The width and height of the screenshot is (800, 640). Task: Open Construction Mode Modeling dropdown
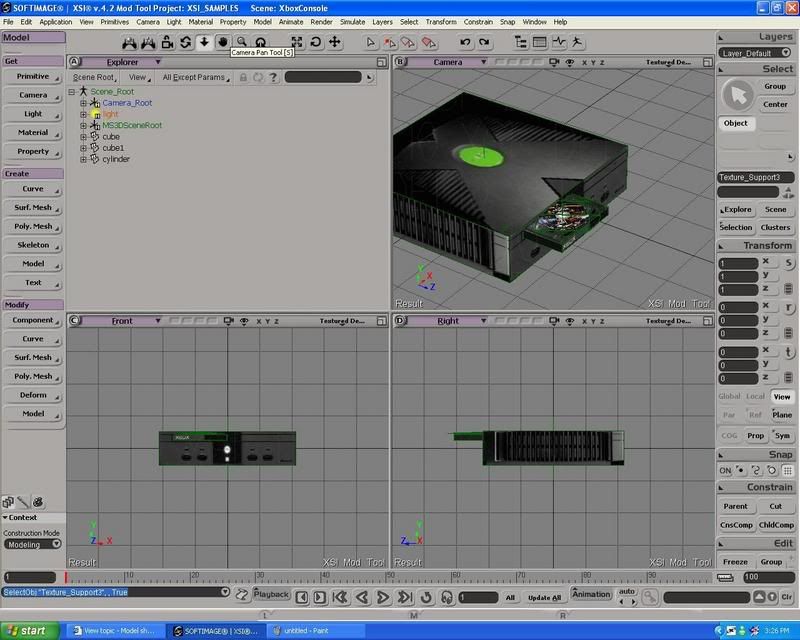click(33, 545)
